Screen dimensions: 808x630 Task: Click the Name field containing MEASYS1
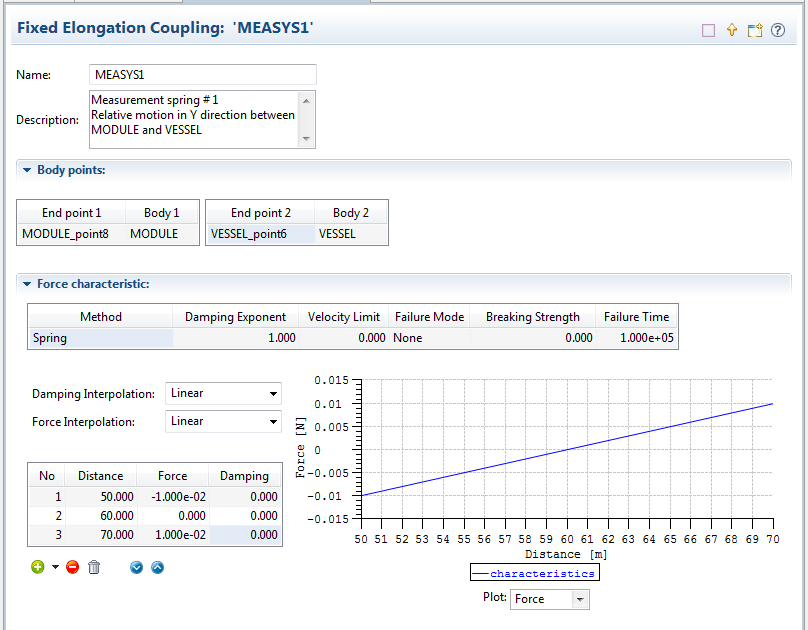click(x=202, y=75)
